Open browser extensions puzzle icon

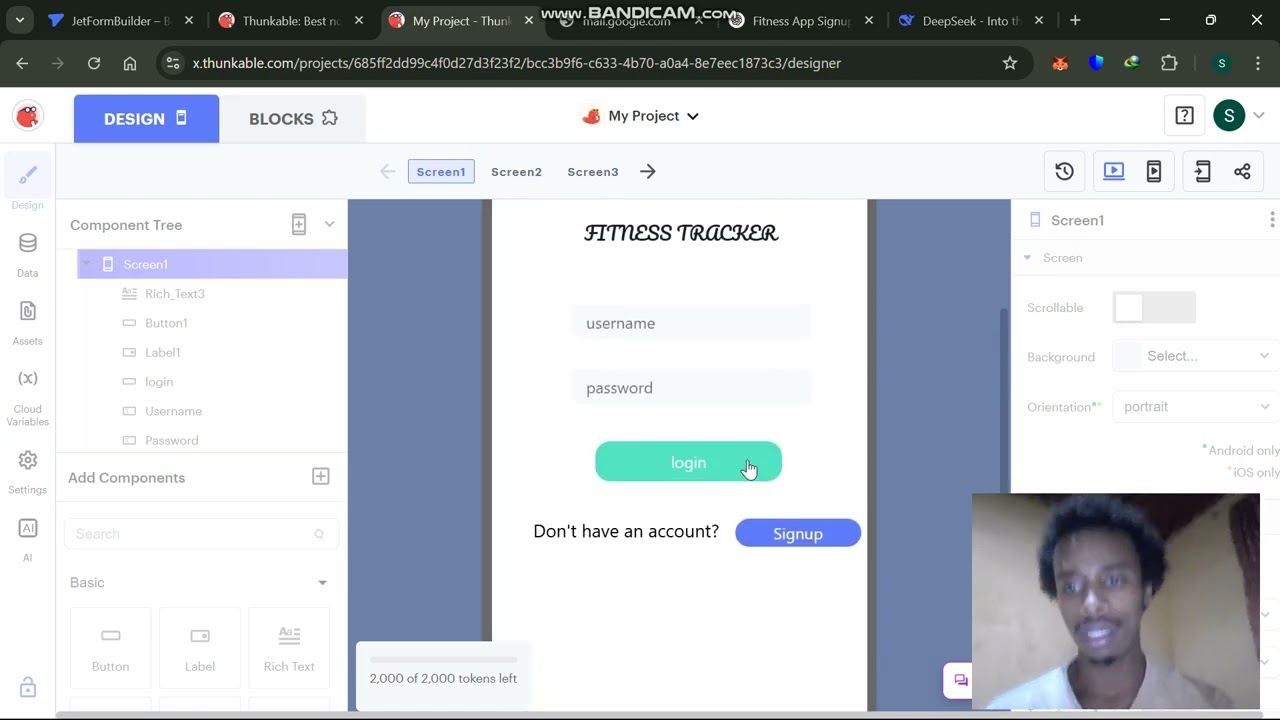[x=1169, y=63]
